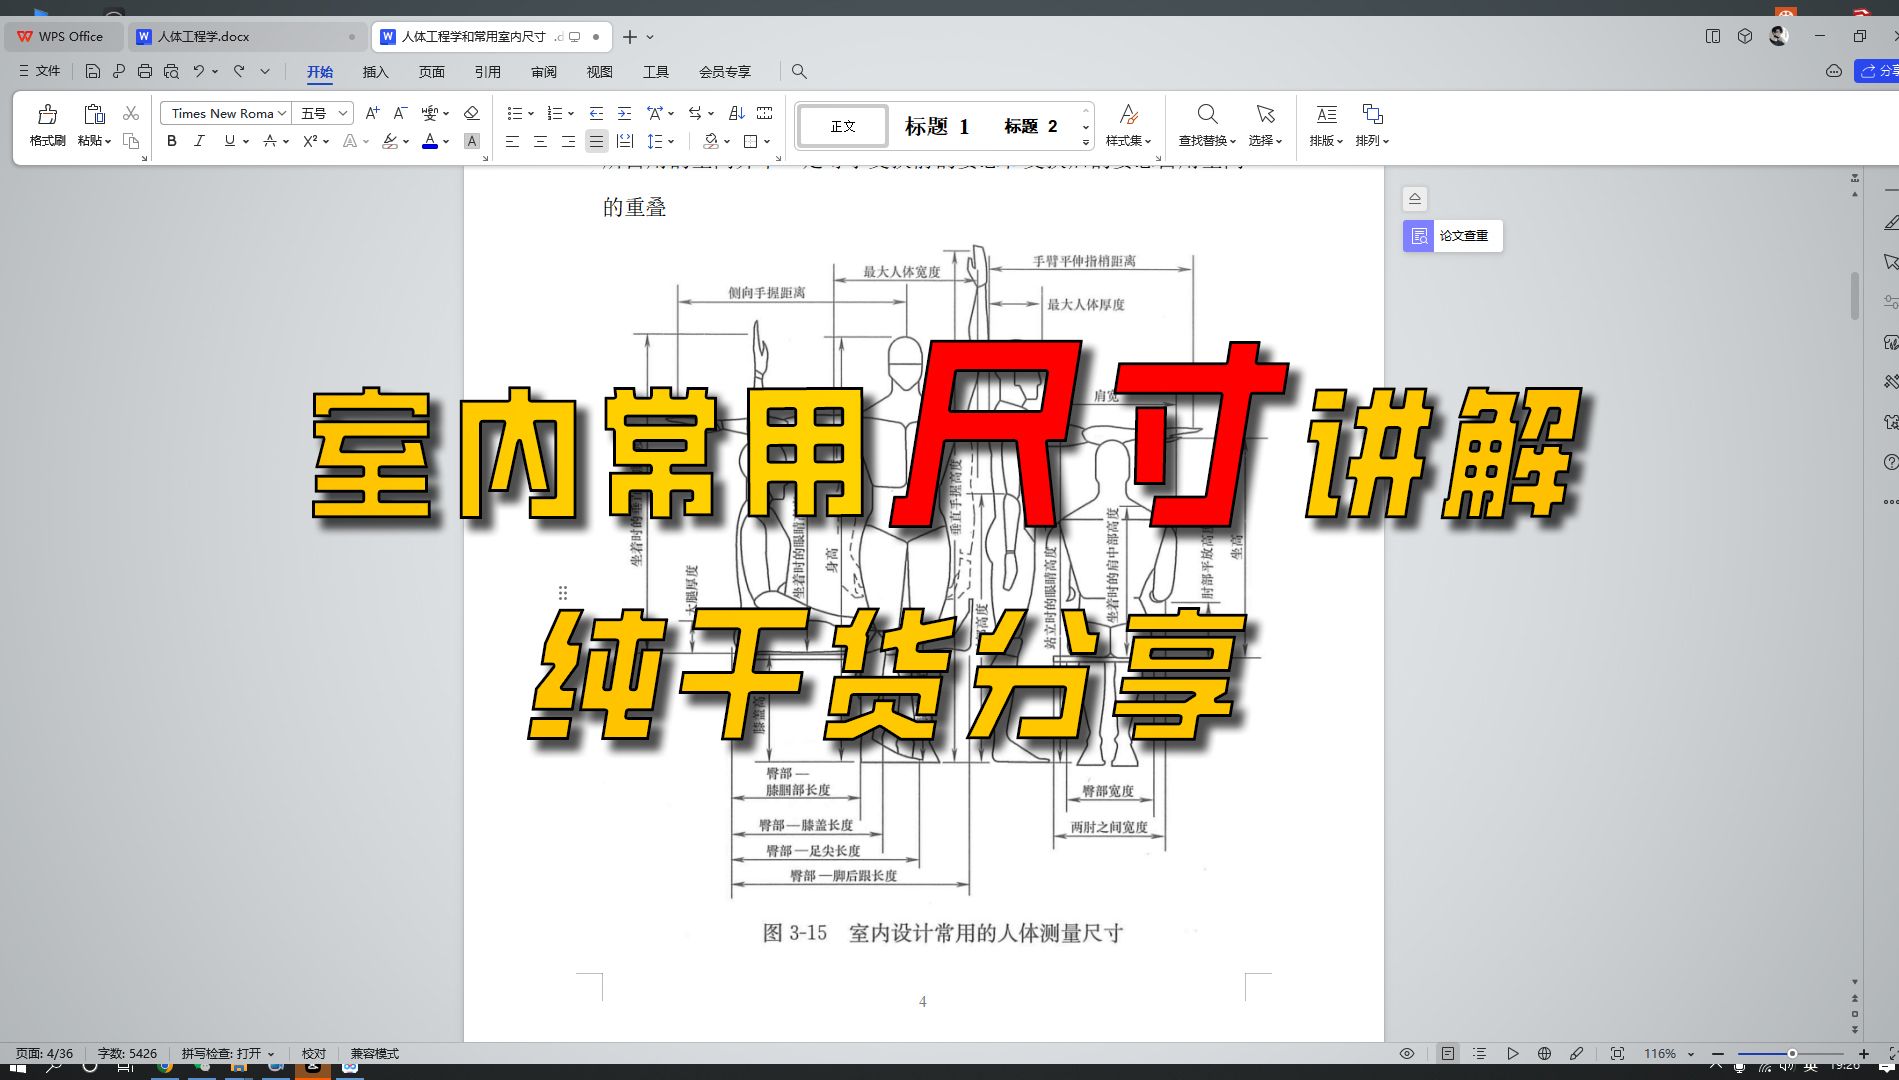This screenshot has width=1899, height=1080.
Task: Toggle character shading A button
Action: 472,142
